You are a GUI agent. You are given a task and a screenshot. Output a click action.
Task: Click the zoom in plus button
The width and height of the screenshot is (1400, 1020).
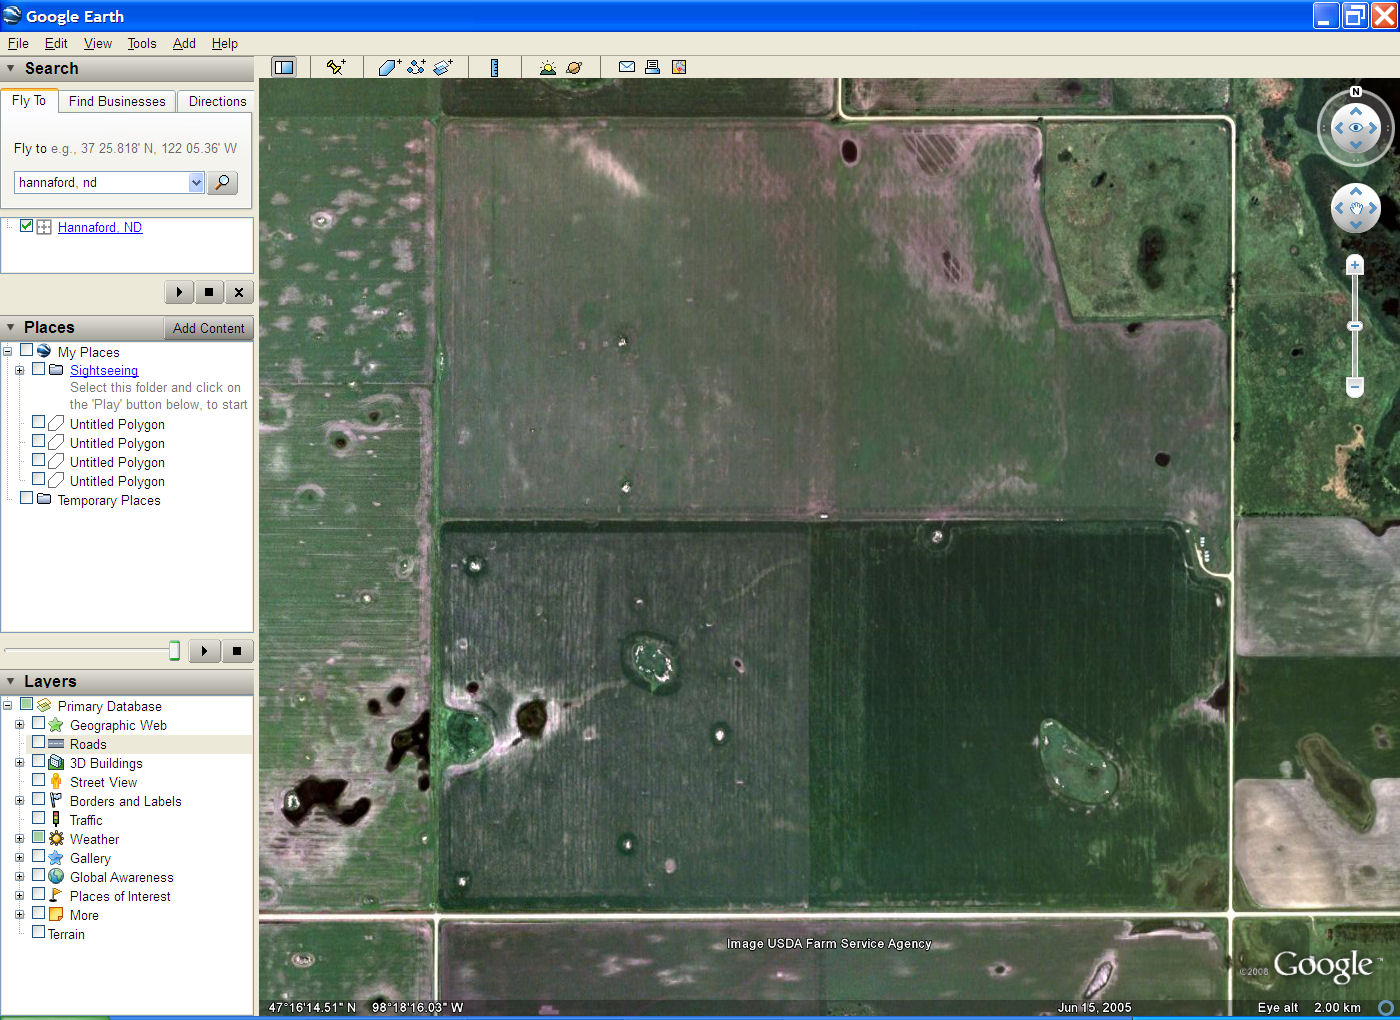point(1354,265)
